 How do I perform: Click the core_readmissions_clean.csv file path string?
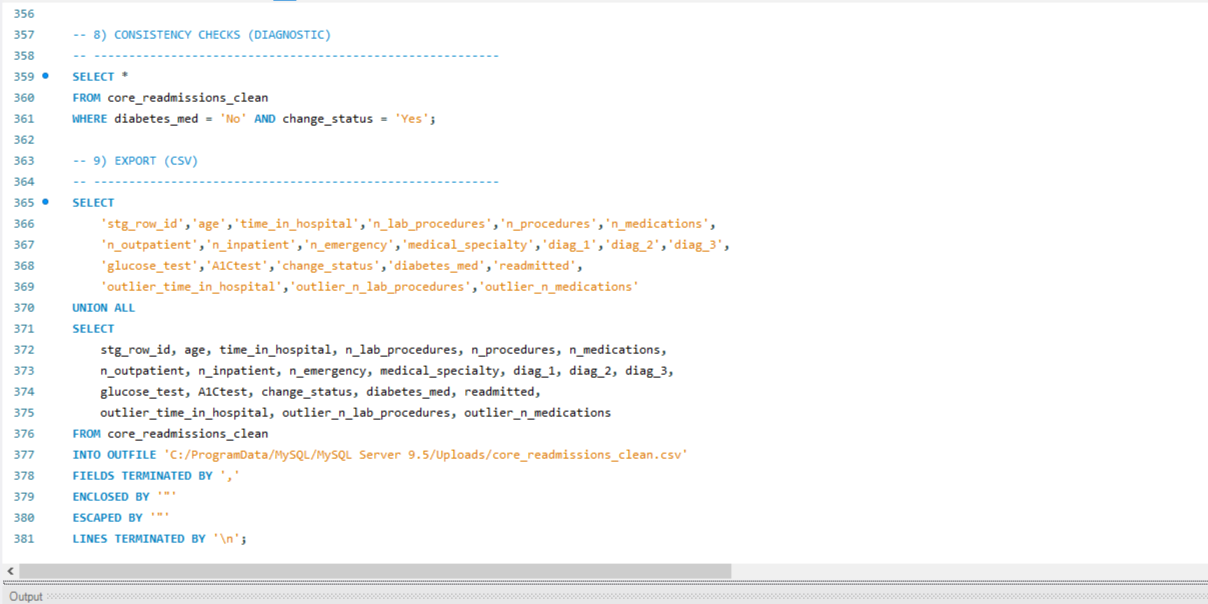coord(426,454)
